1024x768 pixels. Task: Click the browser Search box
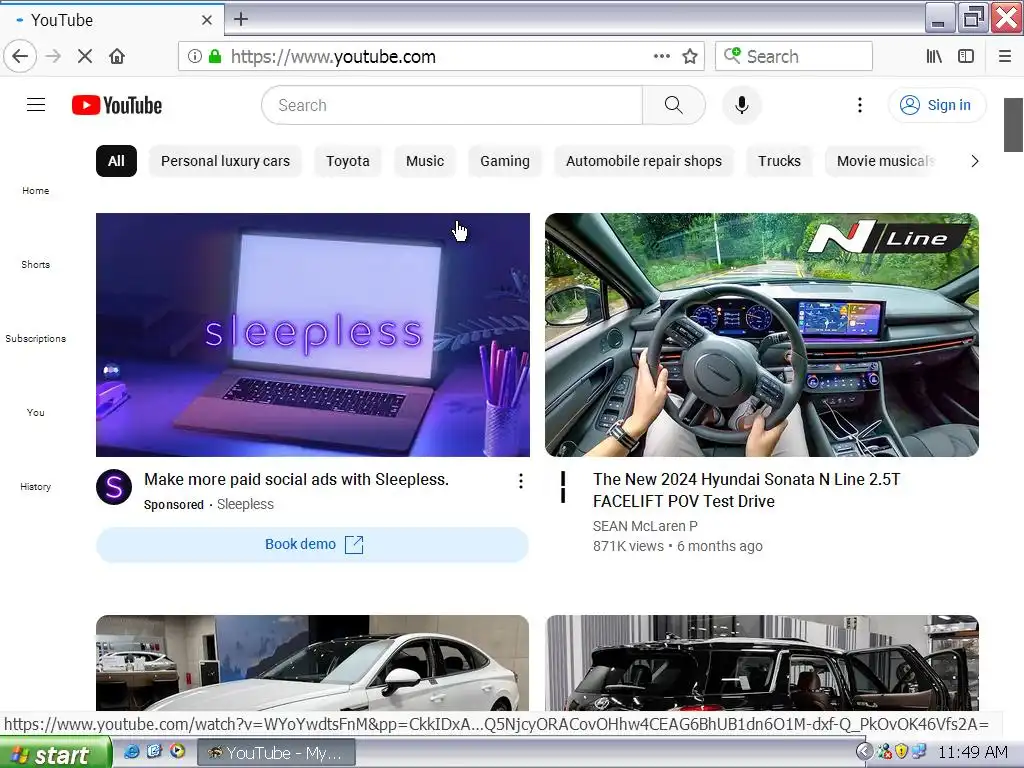(x=793, y=56)
